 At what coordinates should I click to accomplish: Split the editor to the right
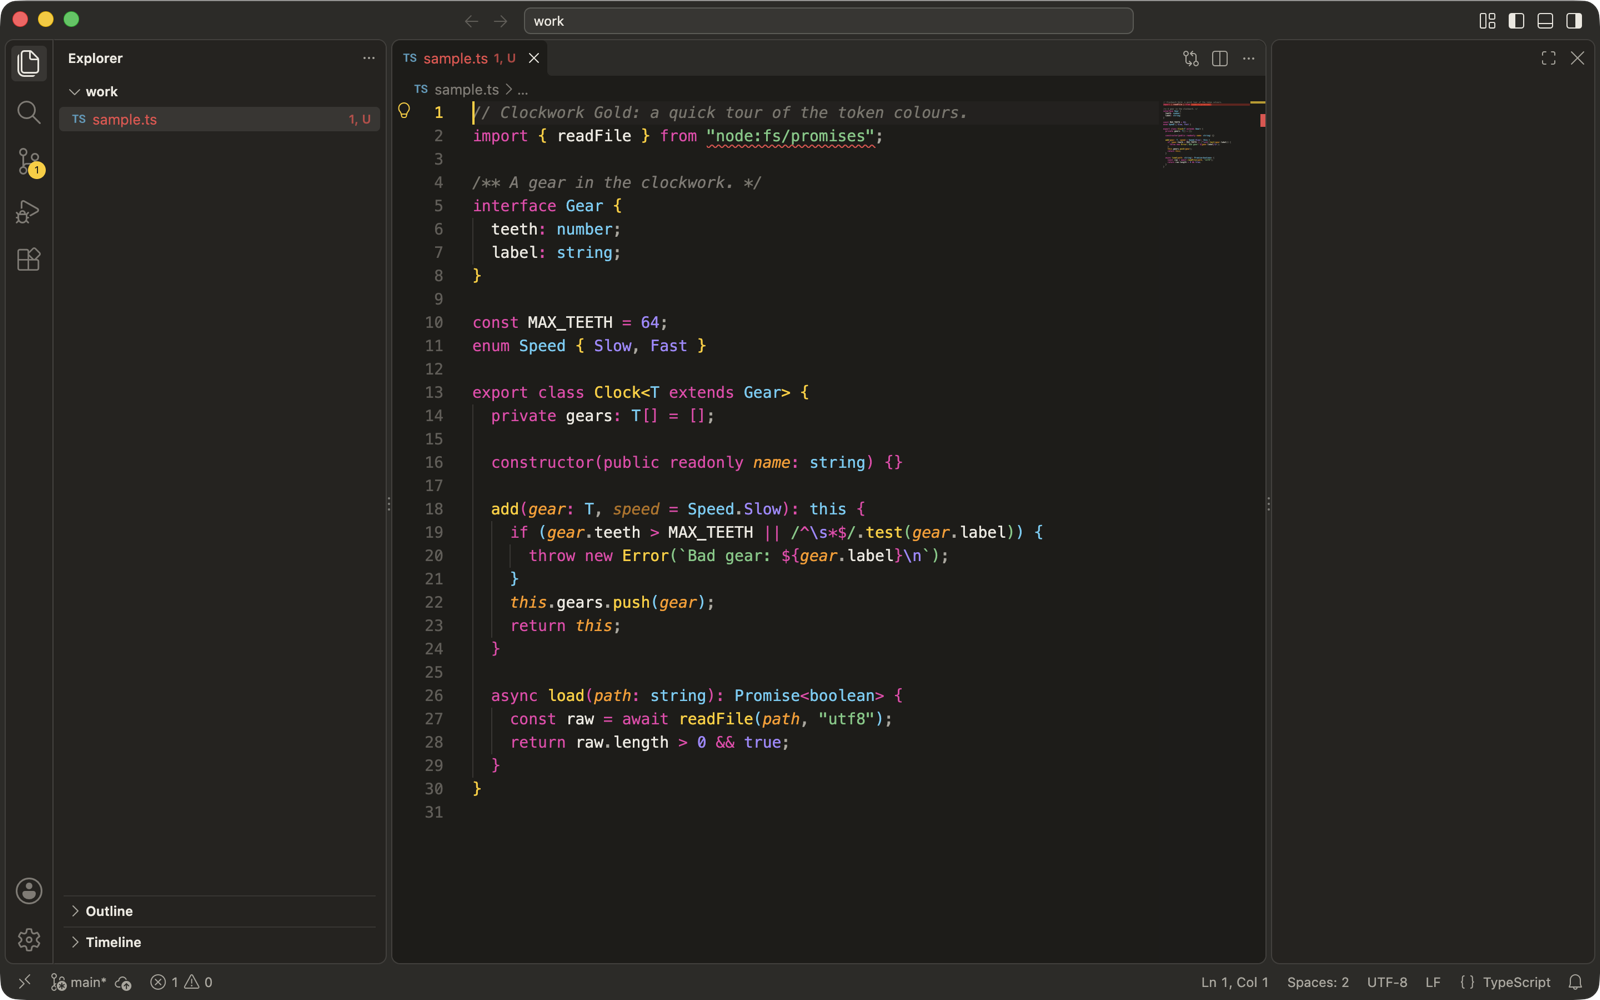click(1220, 58)
